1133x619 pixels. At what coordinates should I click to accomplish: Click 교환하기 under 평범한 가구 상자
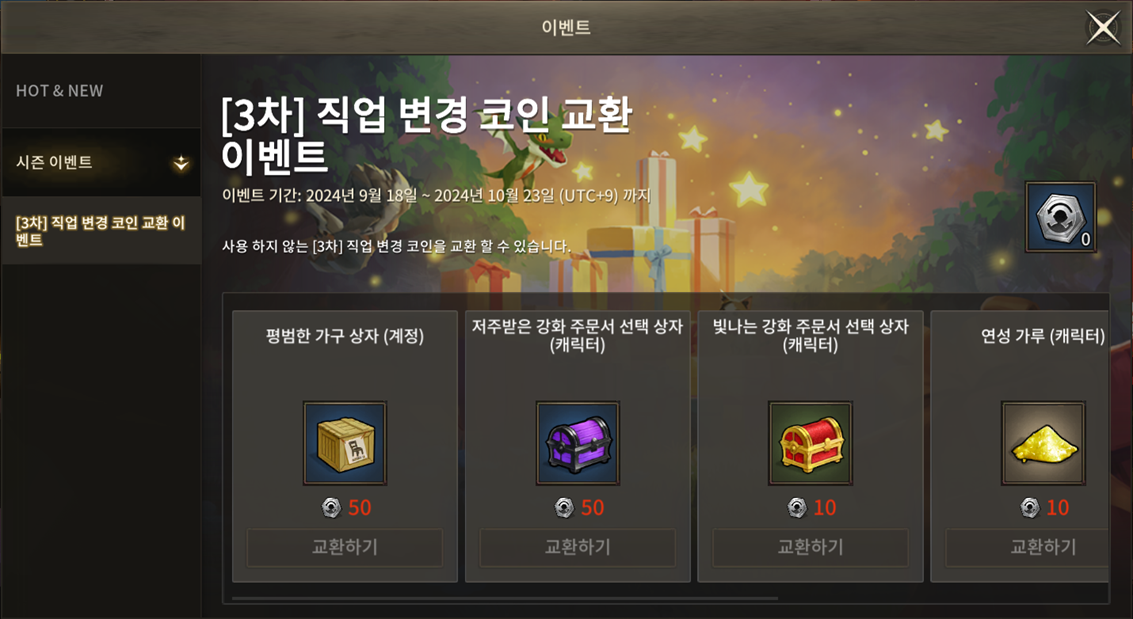click(x=345, y=547)
